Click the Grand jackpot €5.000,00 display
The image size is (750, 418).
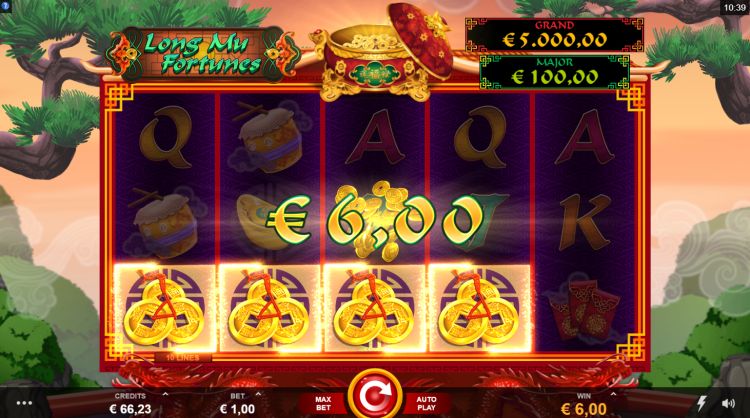554,35
